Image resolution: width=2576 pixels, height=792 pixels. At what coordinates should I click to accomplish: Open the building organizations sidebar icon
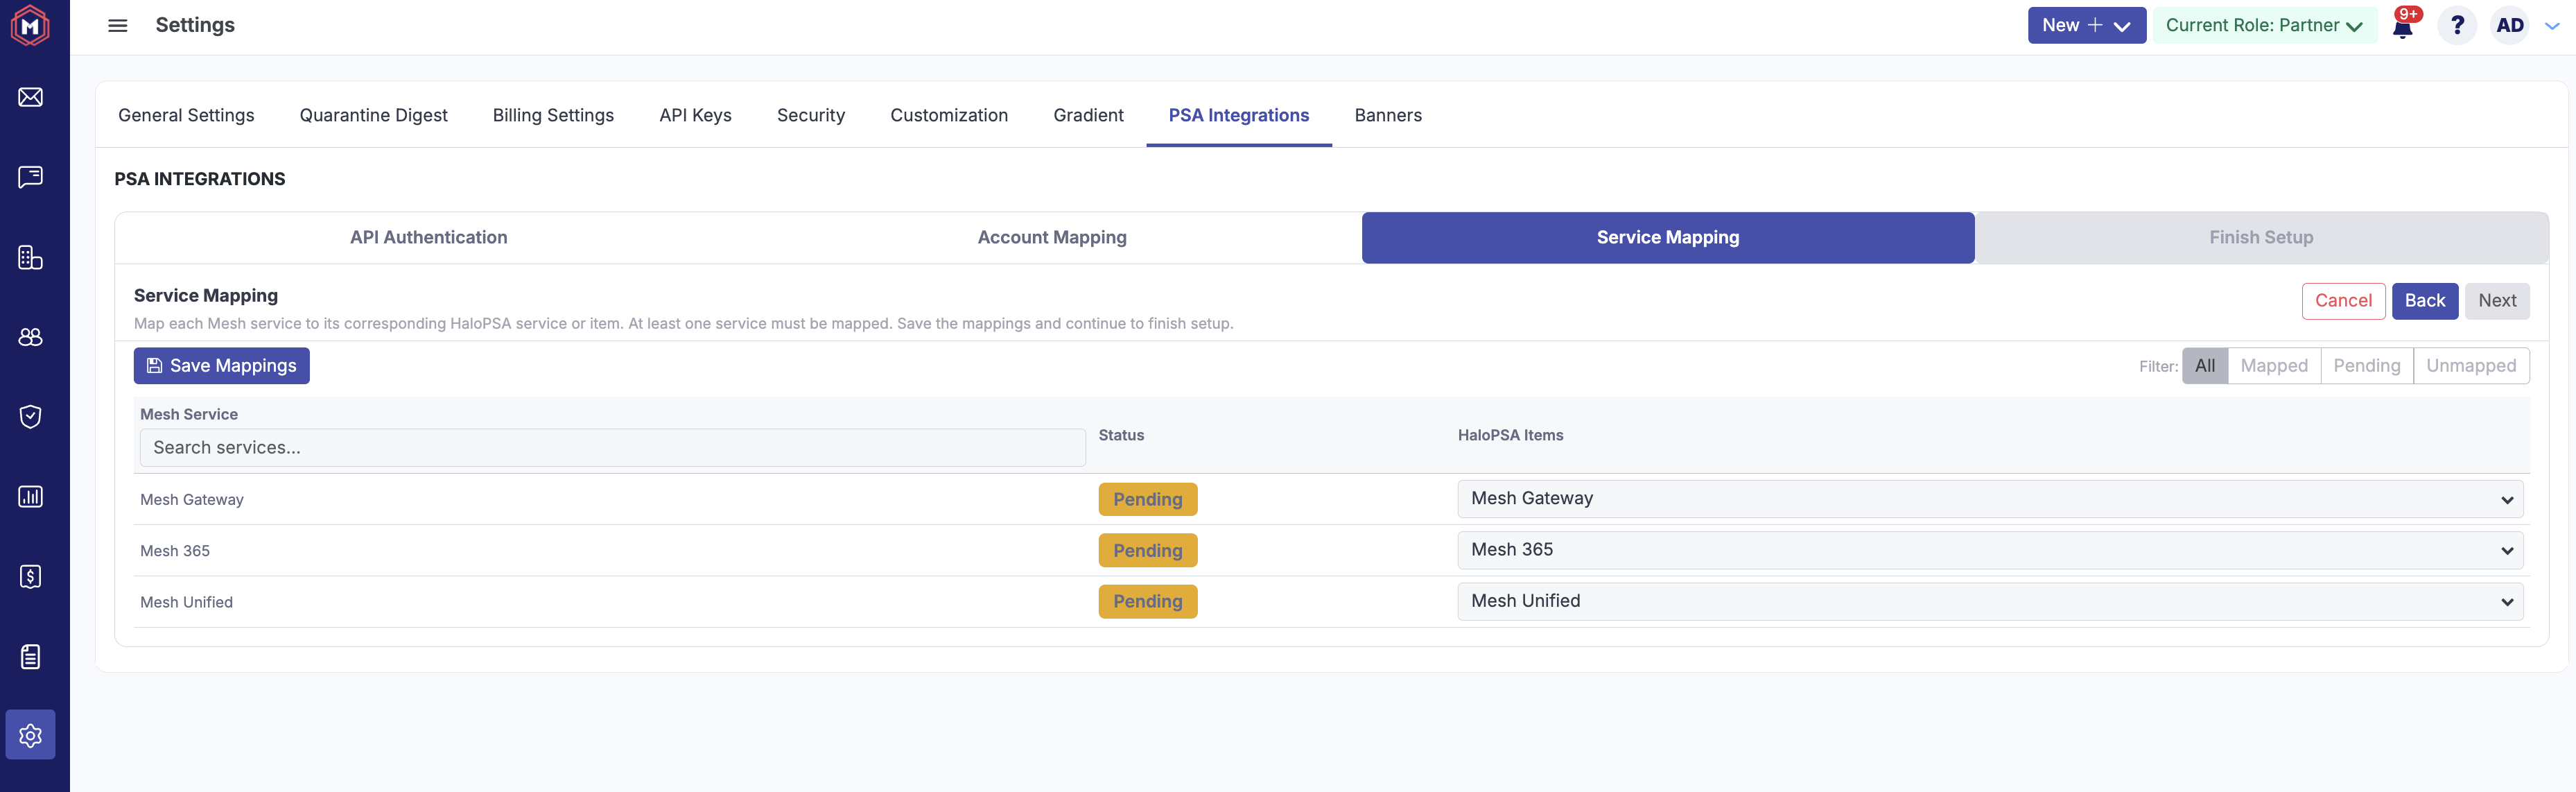31,257
